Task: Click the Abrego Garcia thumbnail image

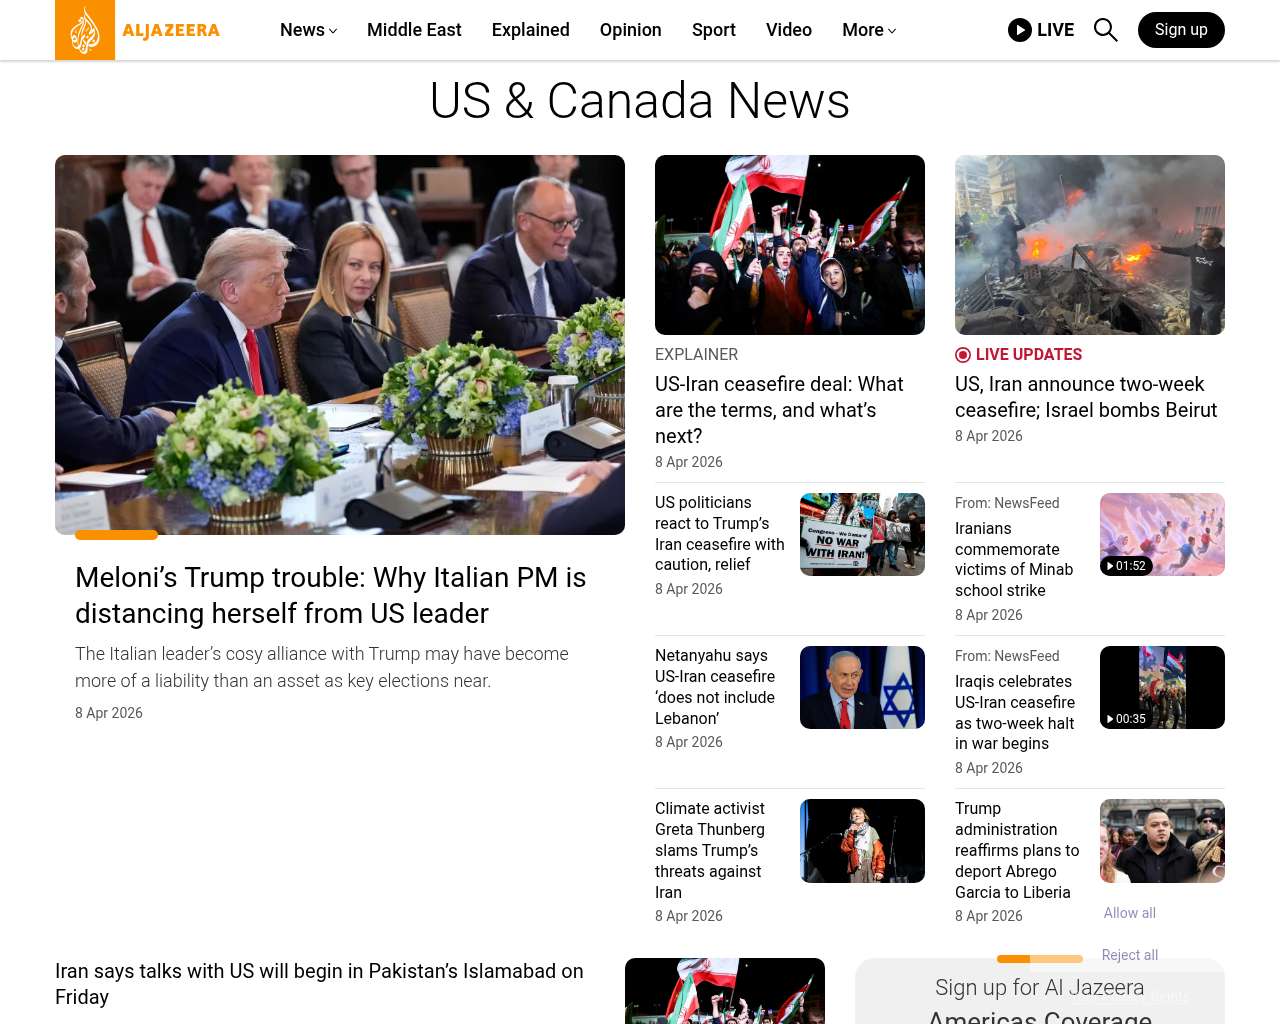Action: [x=1162, y=841]
